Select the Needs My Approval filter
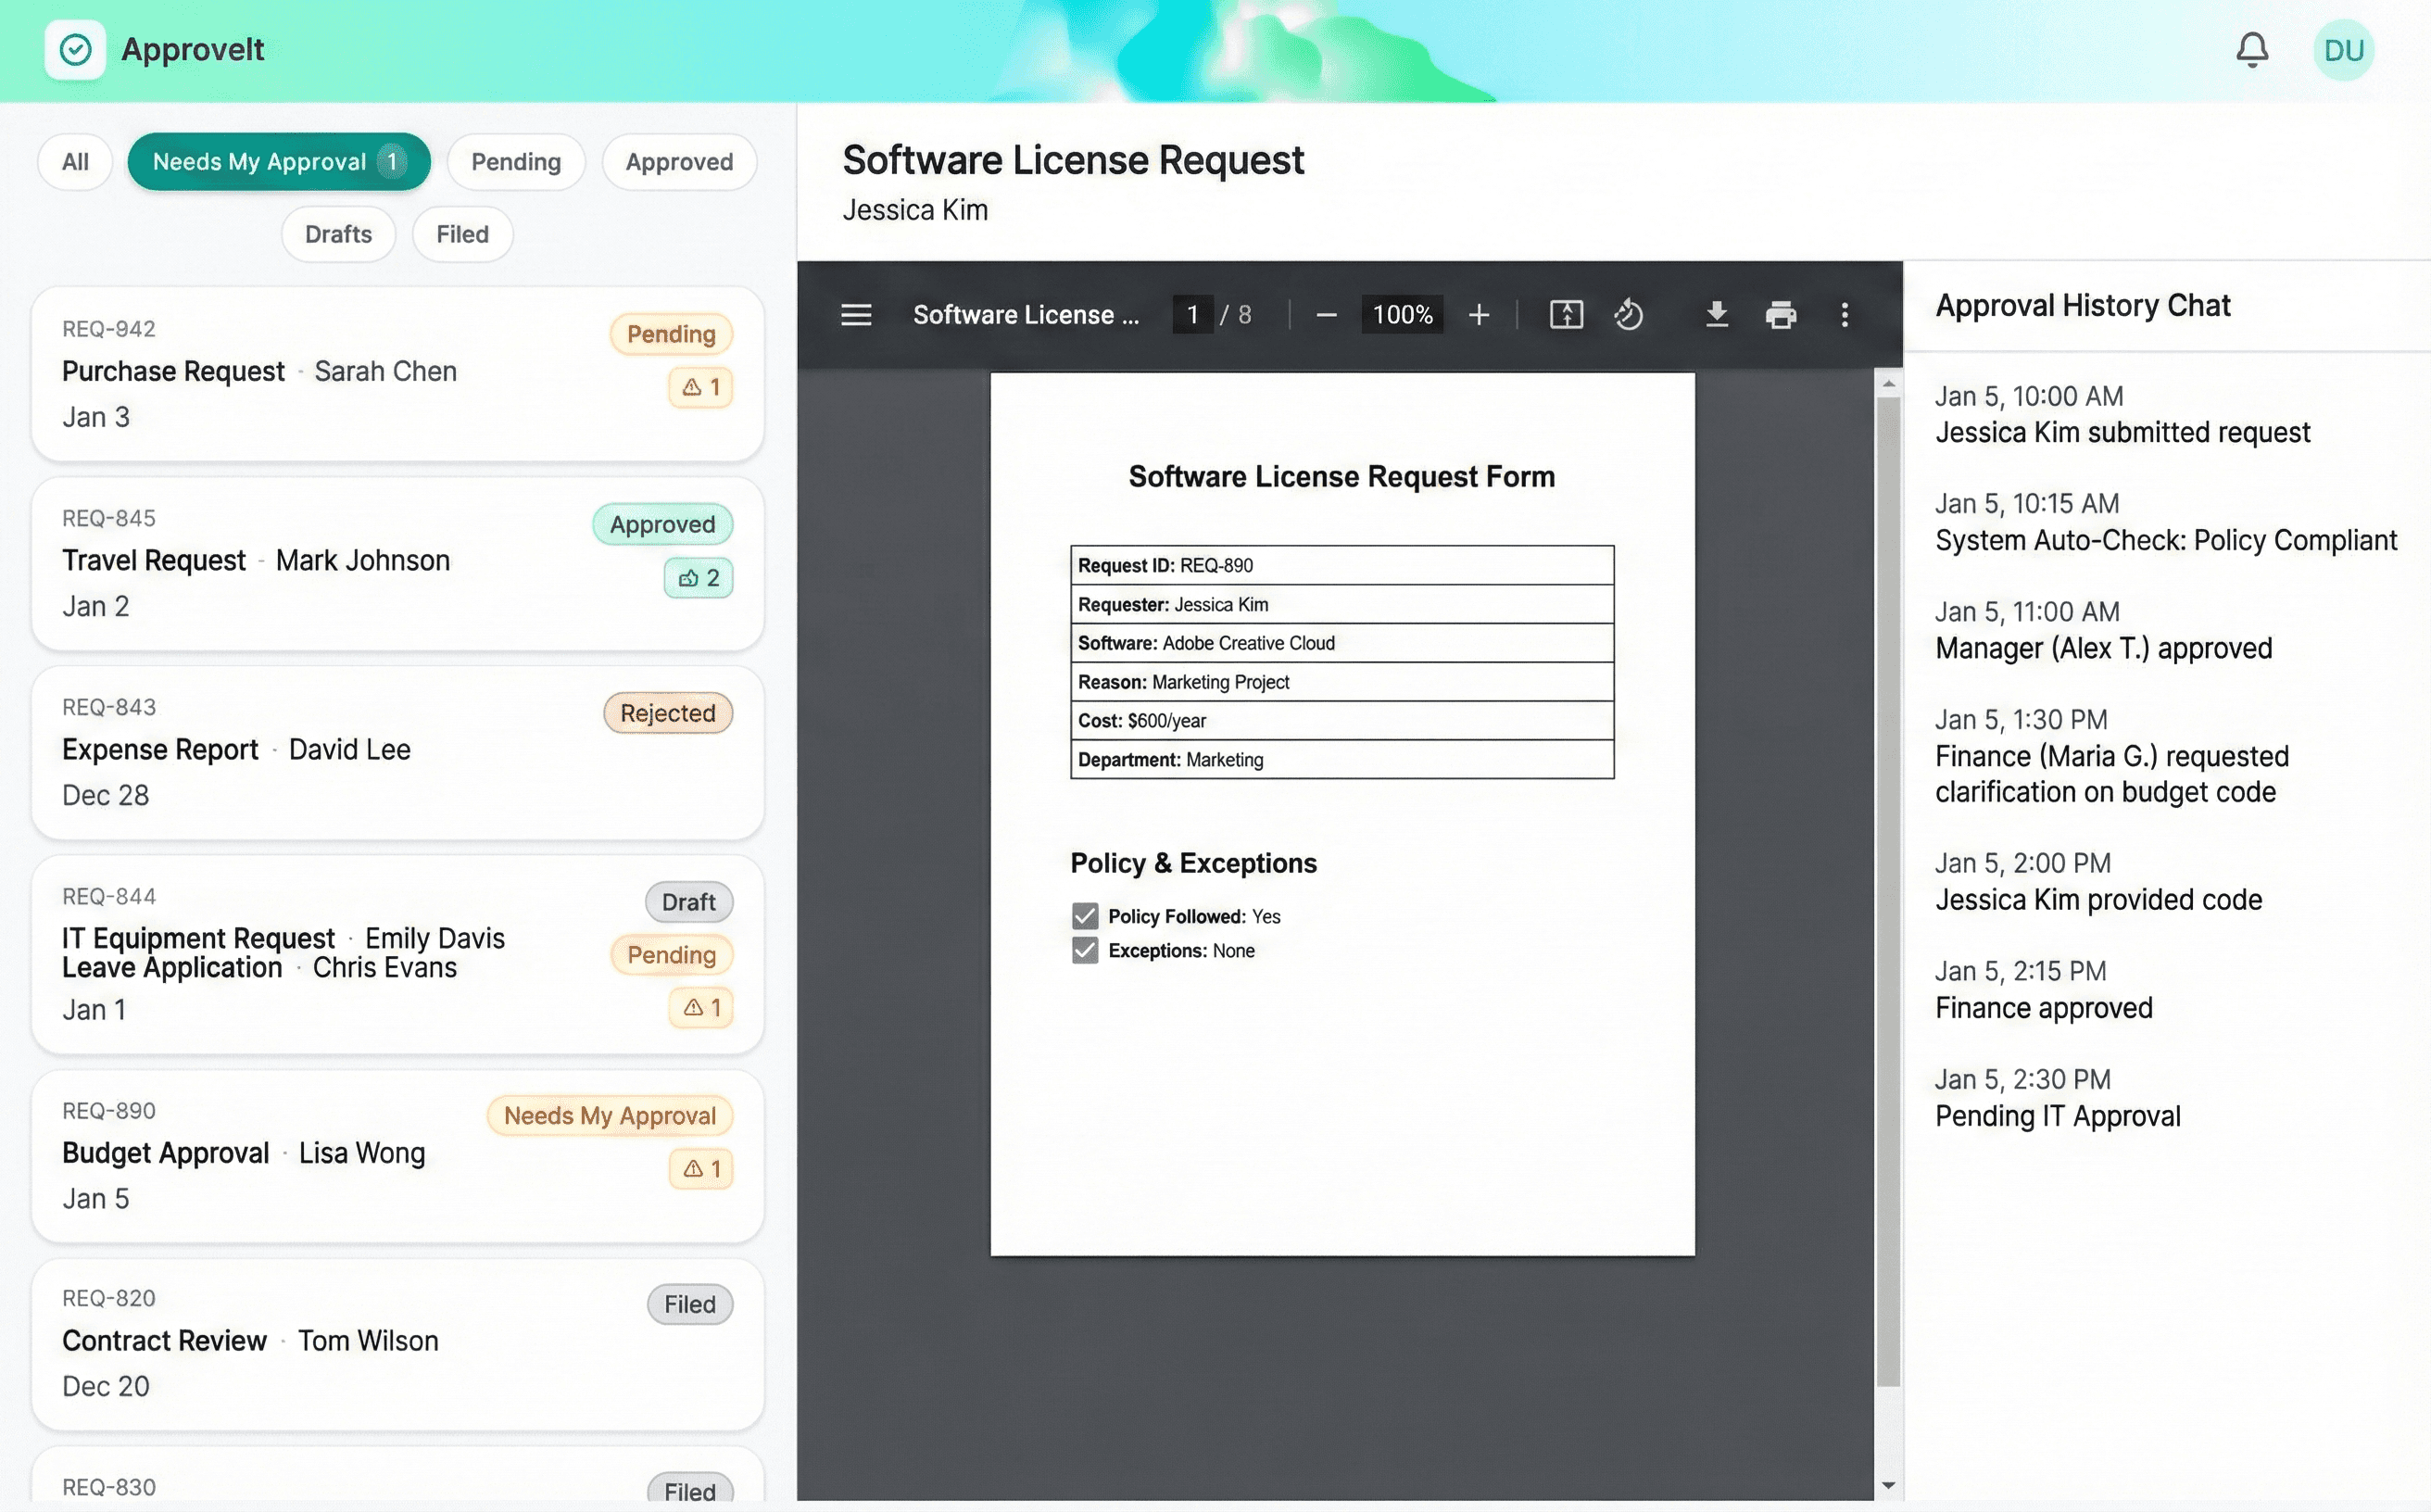The width and height of the screenshot is (2431, 1512). [278, 162]
